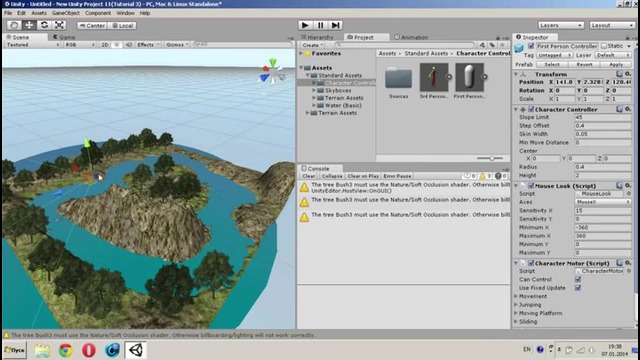640x360 pixels.
Task: Open the GameObject menu
Action: click(x=66, y=13)
